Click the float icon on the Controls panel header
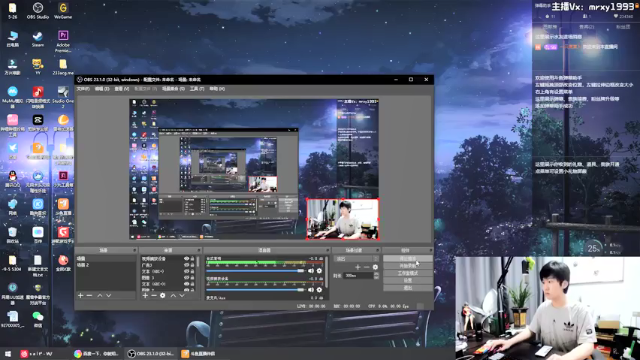The image size is (640, 360). (430, 250)
